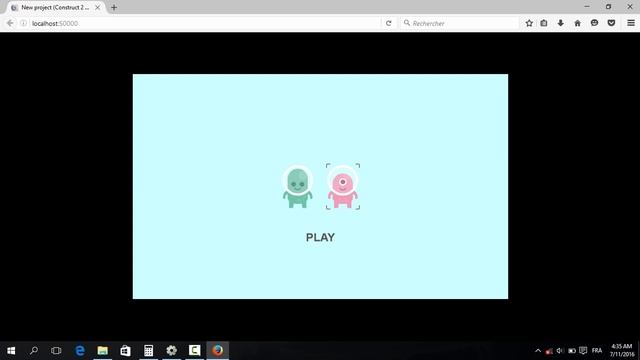The image size is (640, 360).
Task: Click the Pocket icon in the toolbar
Action: tap(611, 23)
